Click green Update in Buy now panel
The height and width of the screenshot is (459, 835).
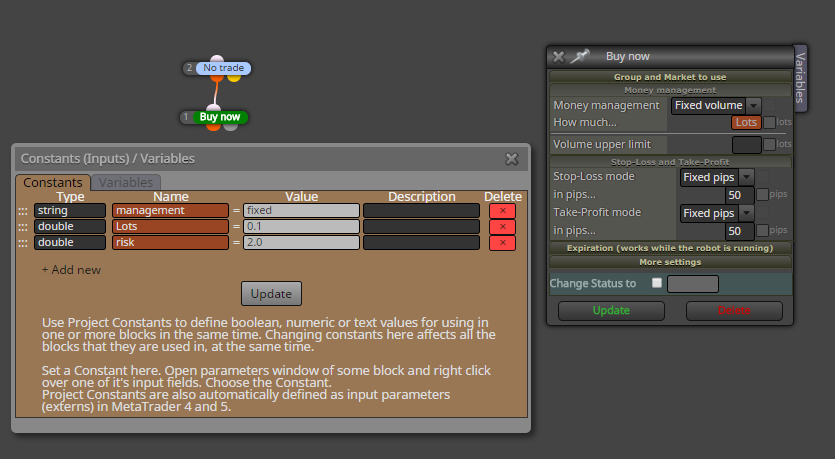pos(611,310)
